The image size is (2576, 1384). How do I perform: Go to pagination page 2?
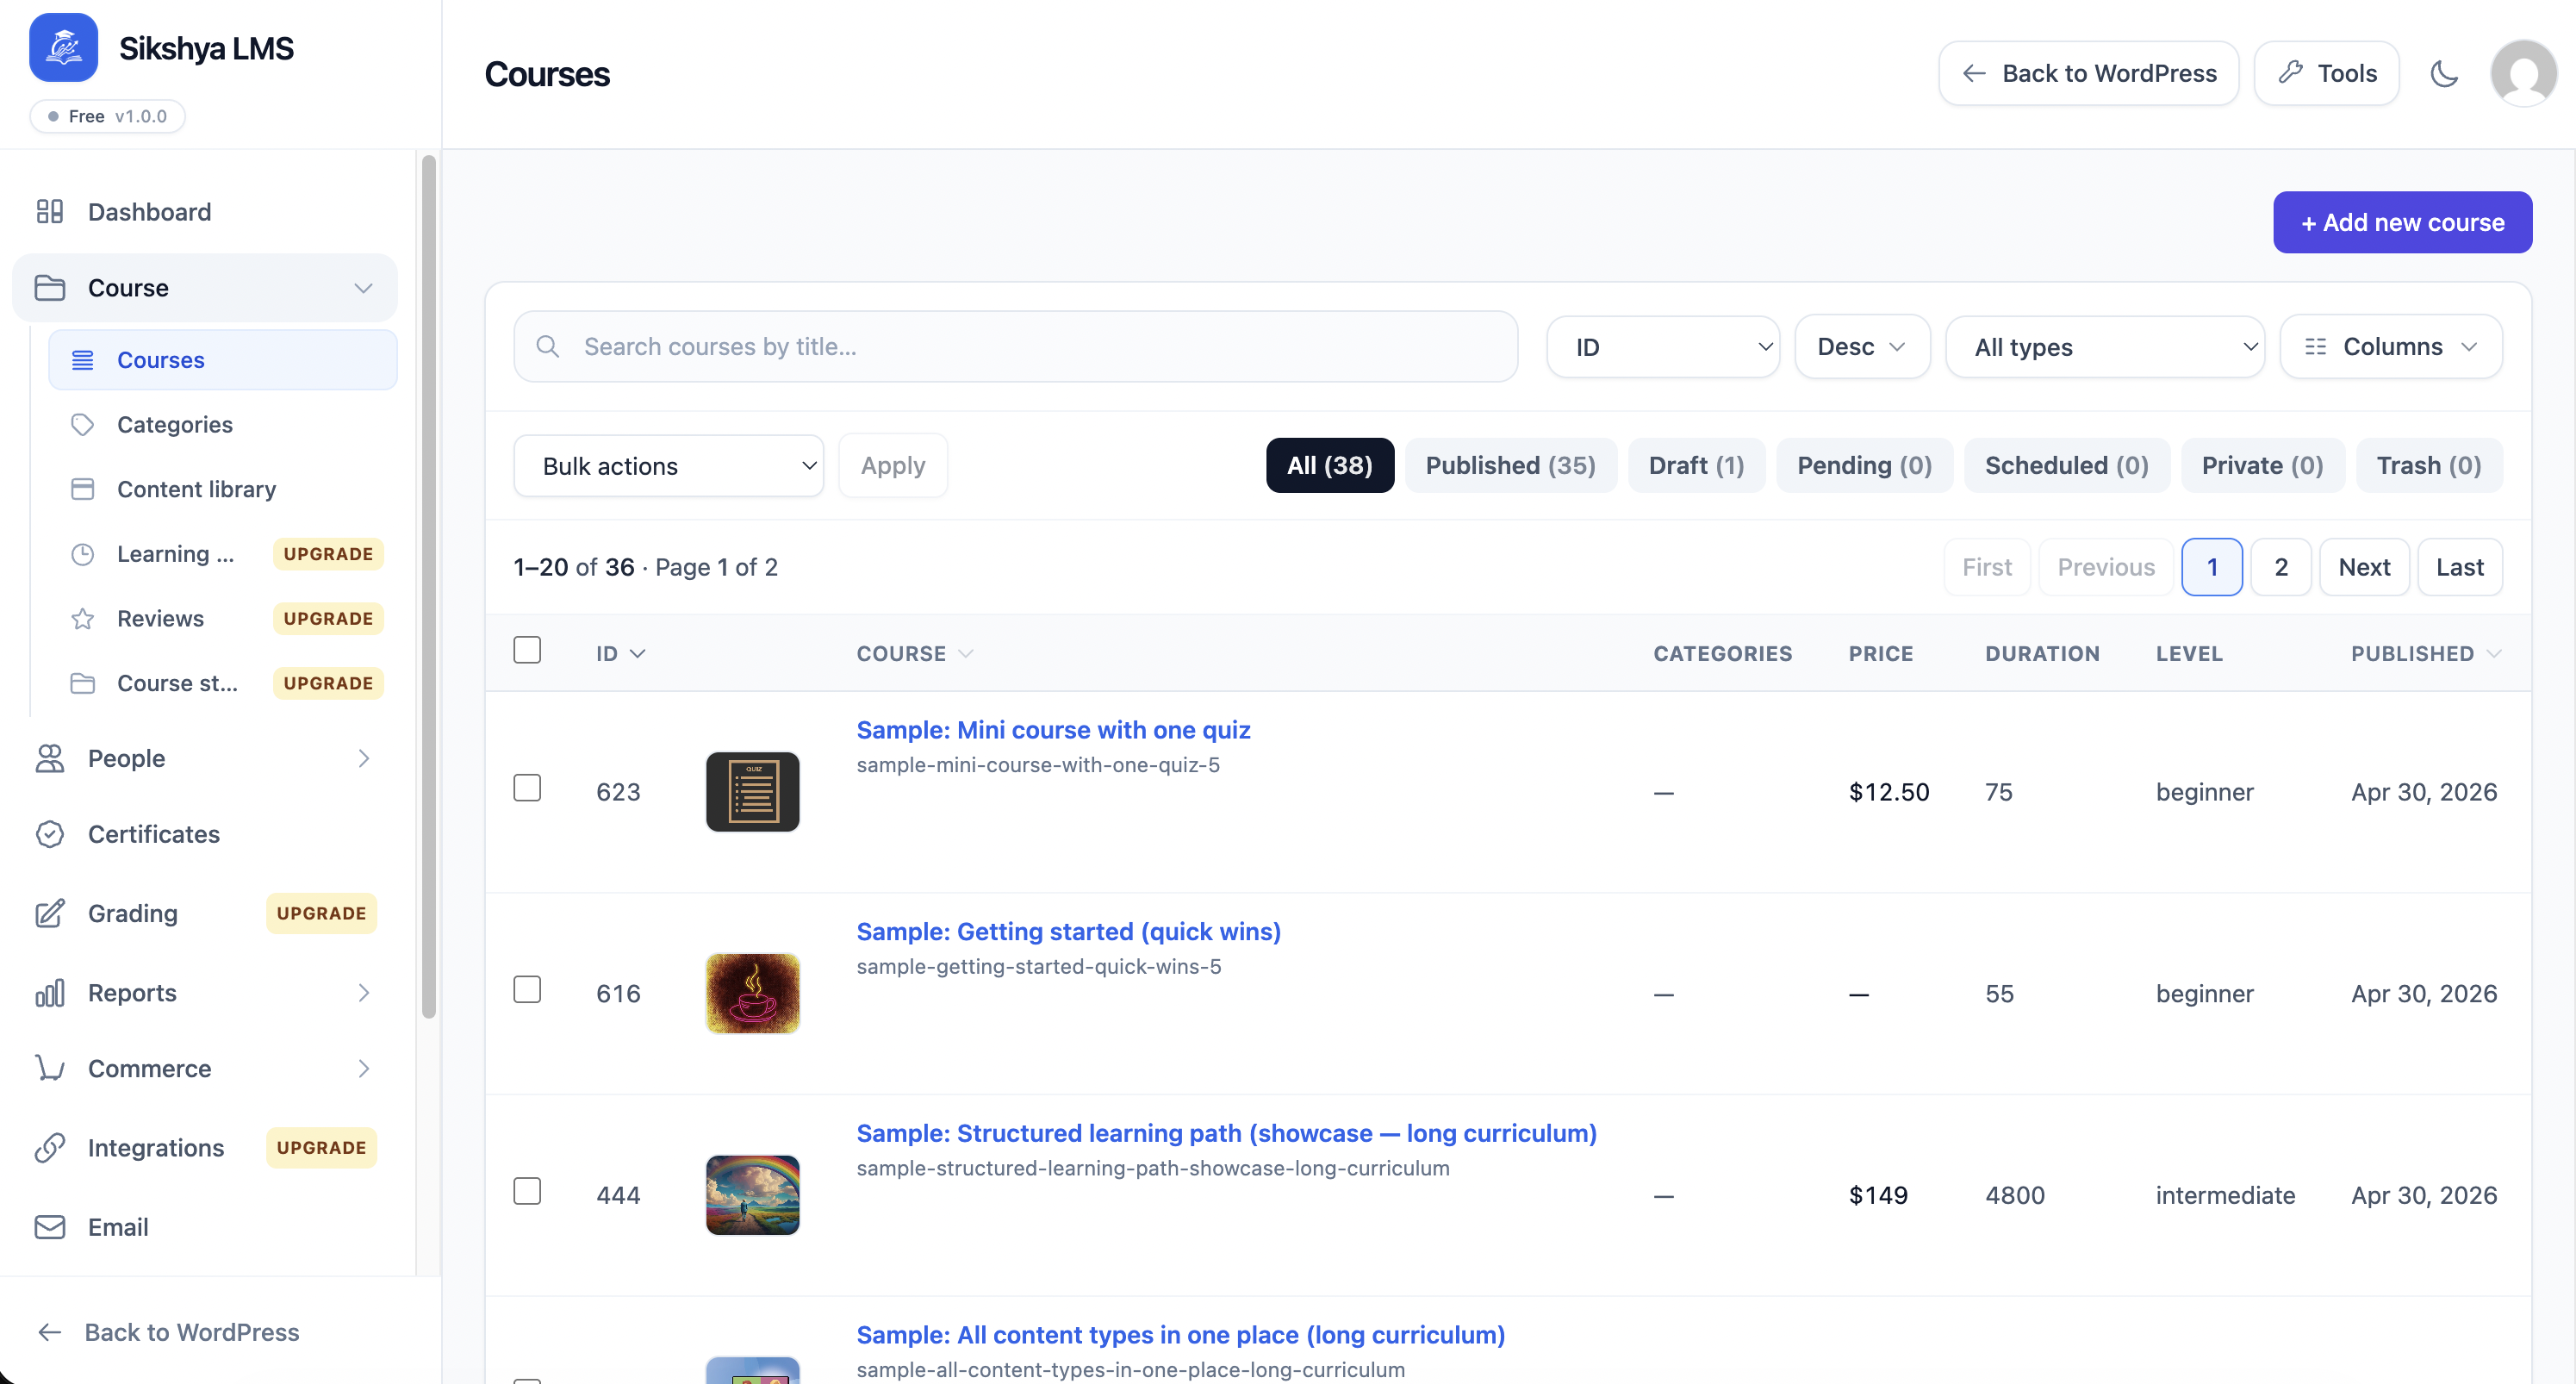point(2280,567)
